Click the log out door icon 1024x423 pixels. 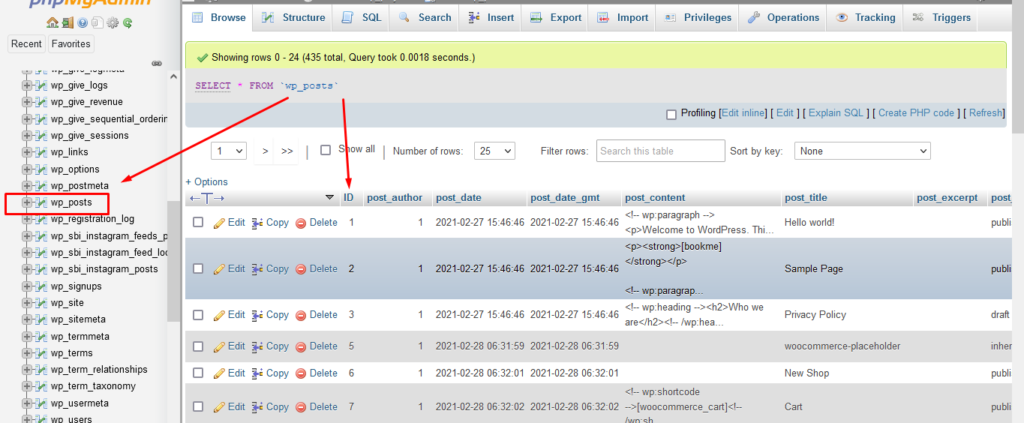click(x=68, y=23)
